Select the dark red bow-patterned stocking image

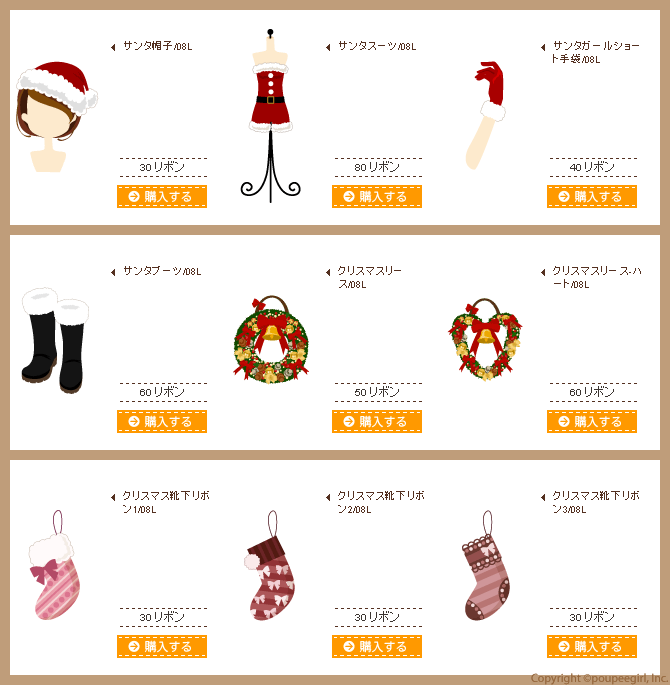pos(269,565)
